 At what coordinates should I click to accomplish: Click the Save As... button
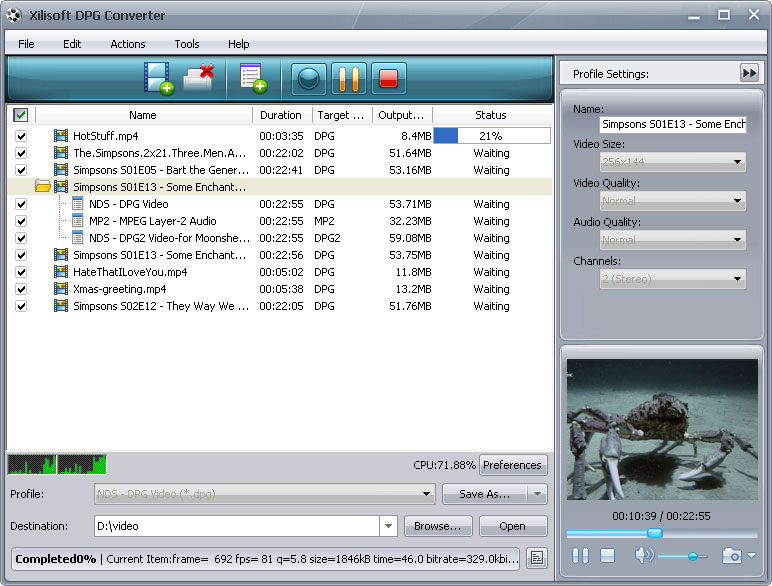click(x=484, y=494)
